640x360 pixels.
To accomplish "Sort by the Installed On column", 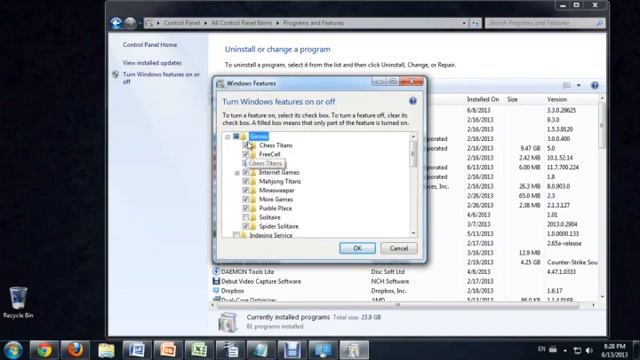I will [x=483, y=99].
